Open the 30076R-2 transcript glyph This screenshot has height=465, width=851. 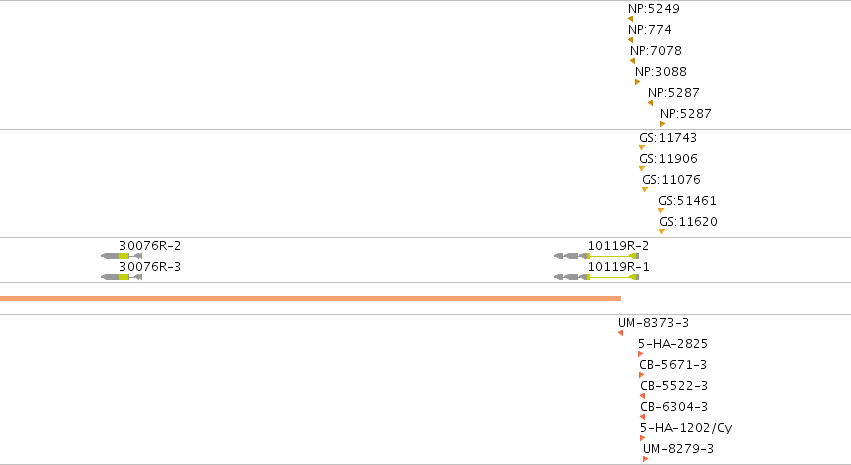click(x=122, y=256)
